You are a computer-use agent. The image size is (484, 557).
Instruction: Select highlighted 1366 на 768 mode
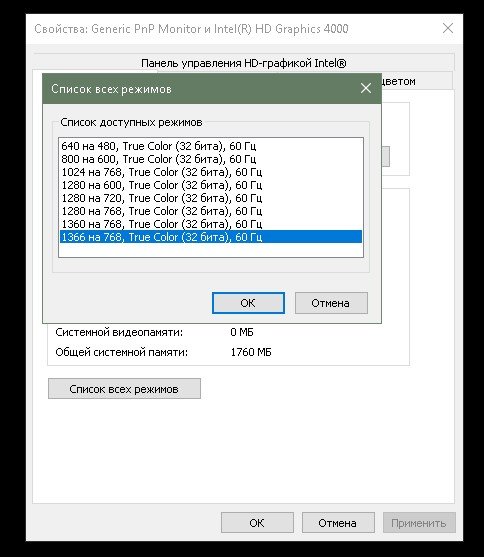pos(211,237)
